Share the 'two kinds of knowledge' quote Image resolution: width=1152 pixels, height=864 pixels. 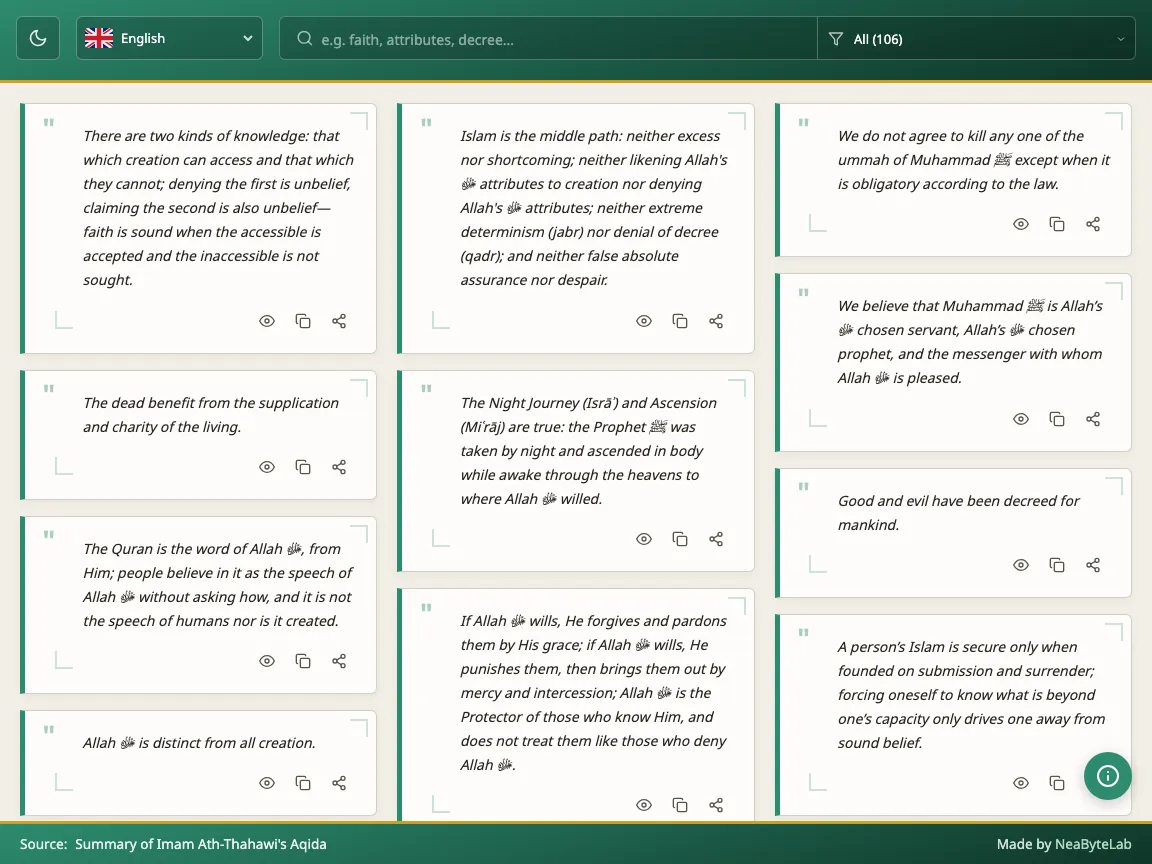pos(339,321)
